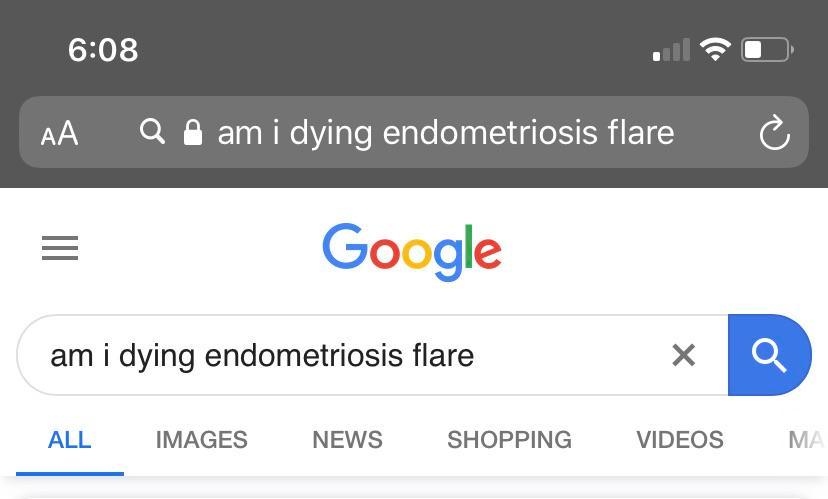This screenshot has width=828, height=499.
Task: Tap the padlock secure site icon
Action: pos(193,133)
